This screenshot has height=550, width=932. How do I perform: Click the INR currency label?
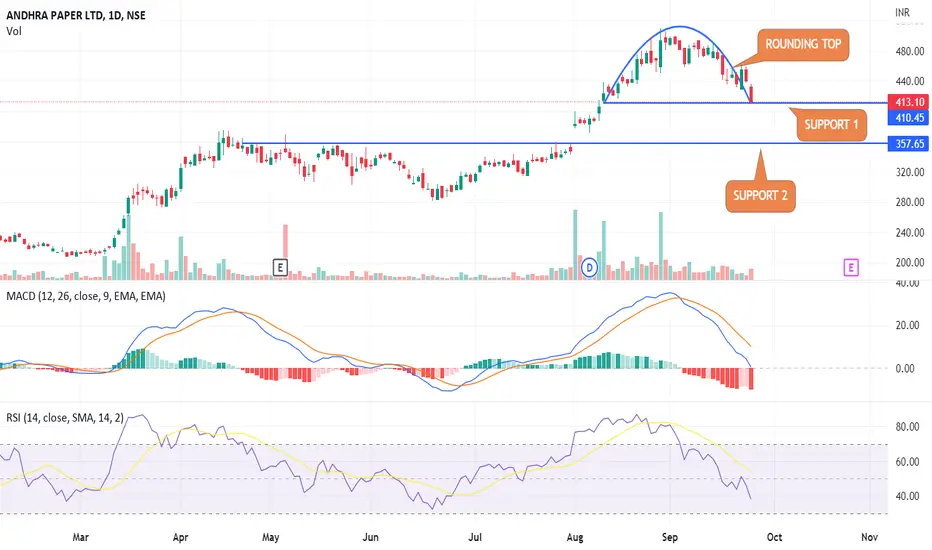click(902, 12)
